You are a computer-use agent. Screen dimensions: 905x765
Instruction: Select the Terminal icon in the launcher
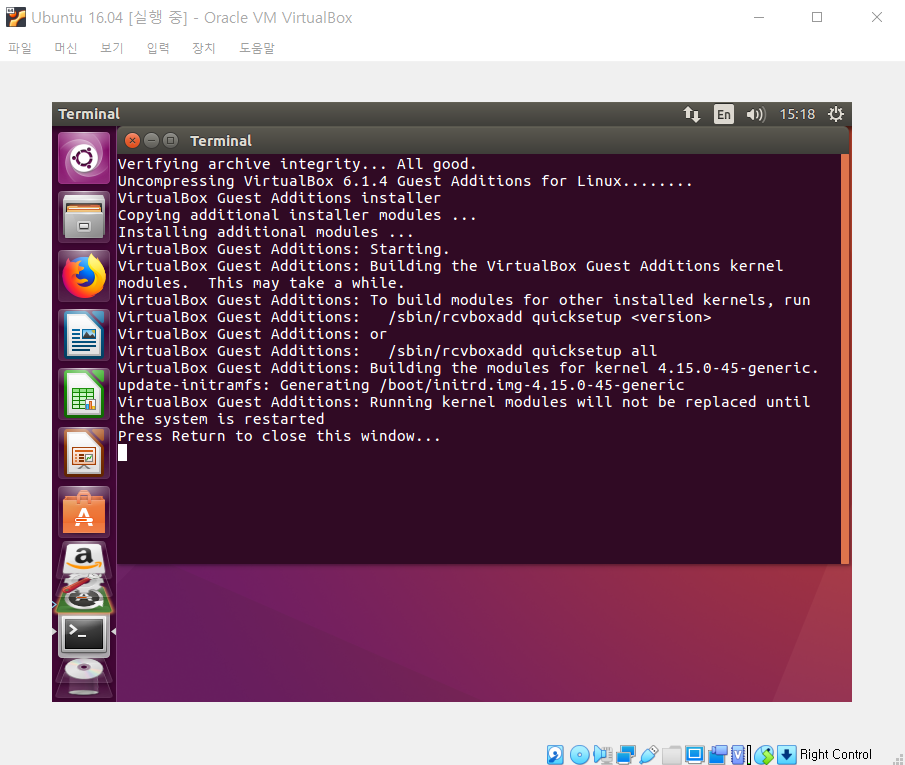(x=84, y=635)
